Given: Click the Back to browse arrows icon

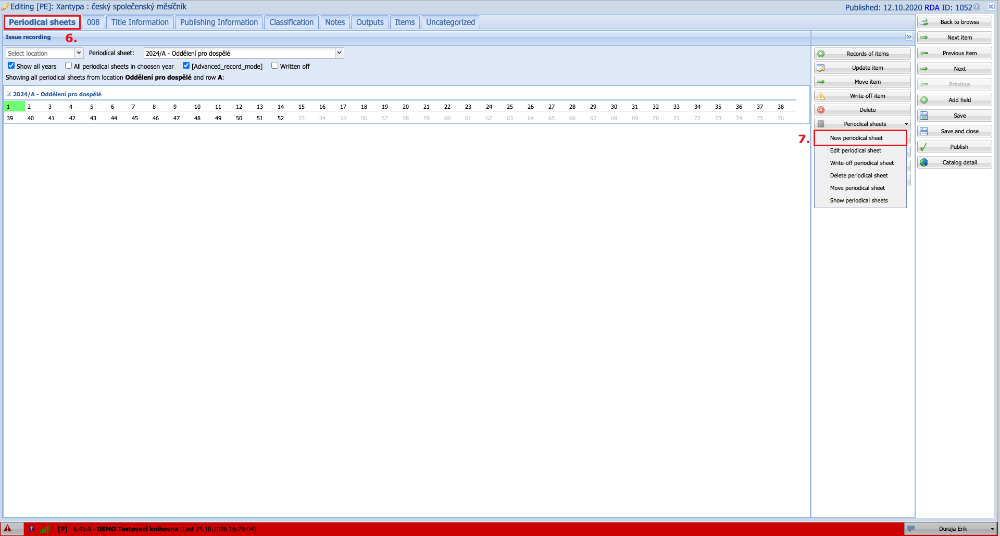Looking at the screenshot, I should click(924, 22).
